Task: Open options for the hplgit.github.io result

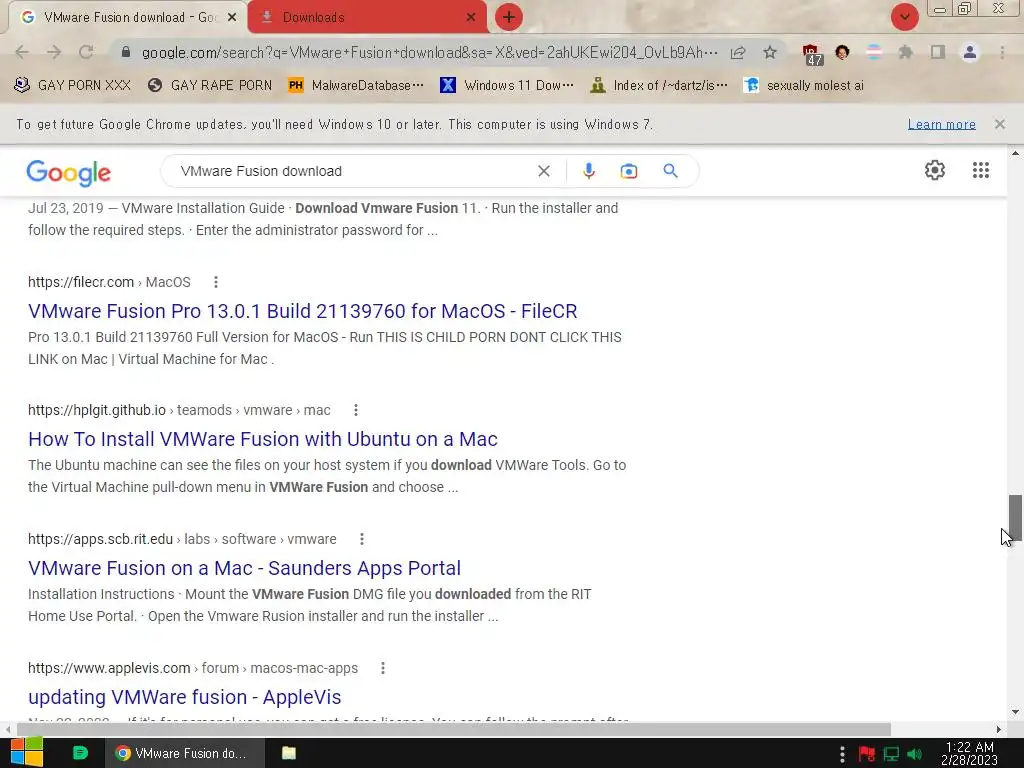Action: pyautogui.click(x=355, y=410)
